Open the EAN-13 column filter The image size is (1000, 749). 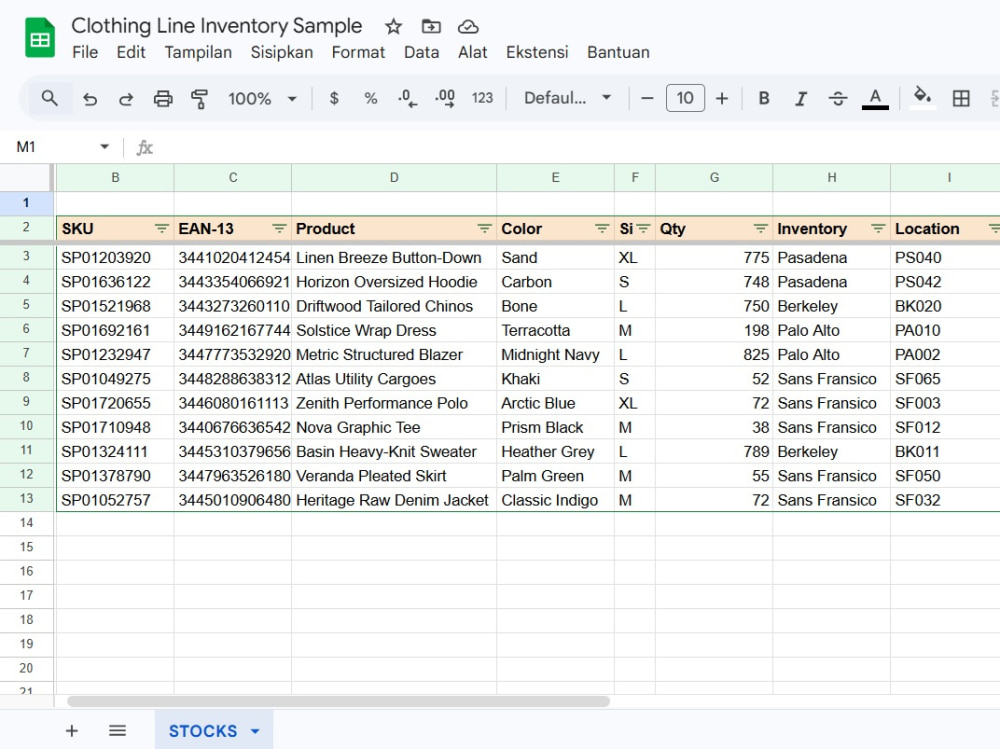[279, 228]
